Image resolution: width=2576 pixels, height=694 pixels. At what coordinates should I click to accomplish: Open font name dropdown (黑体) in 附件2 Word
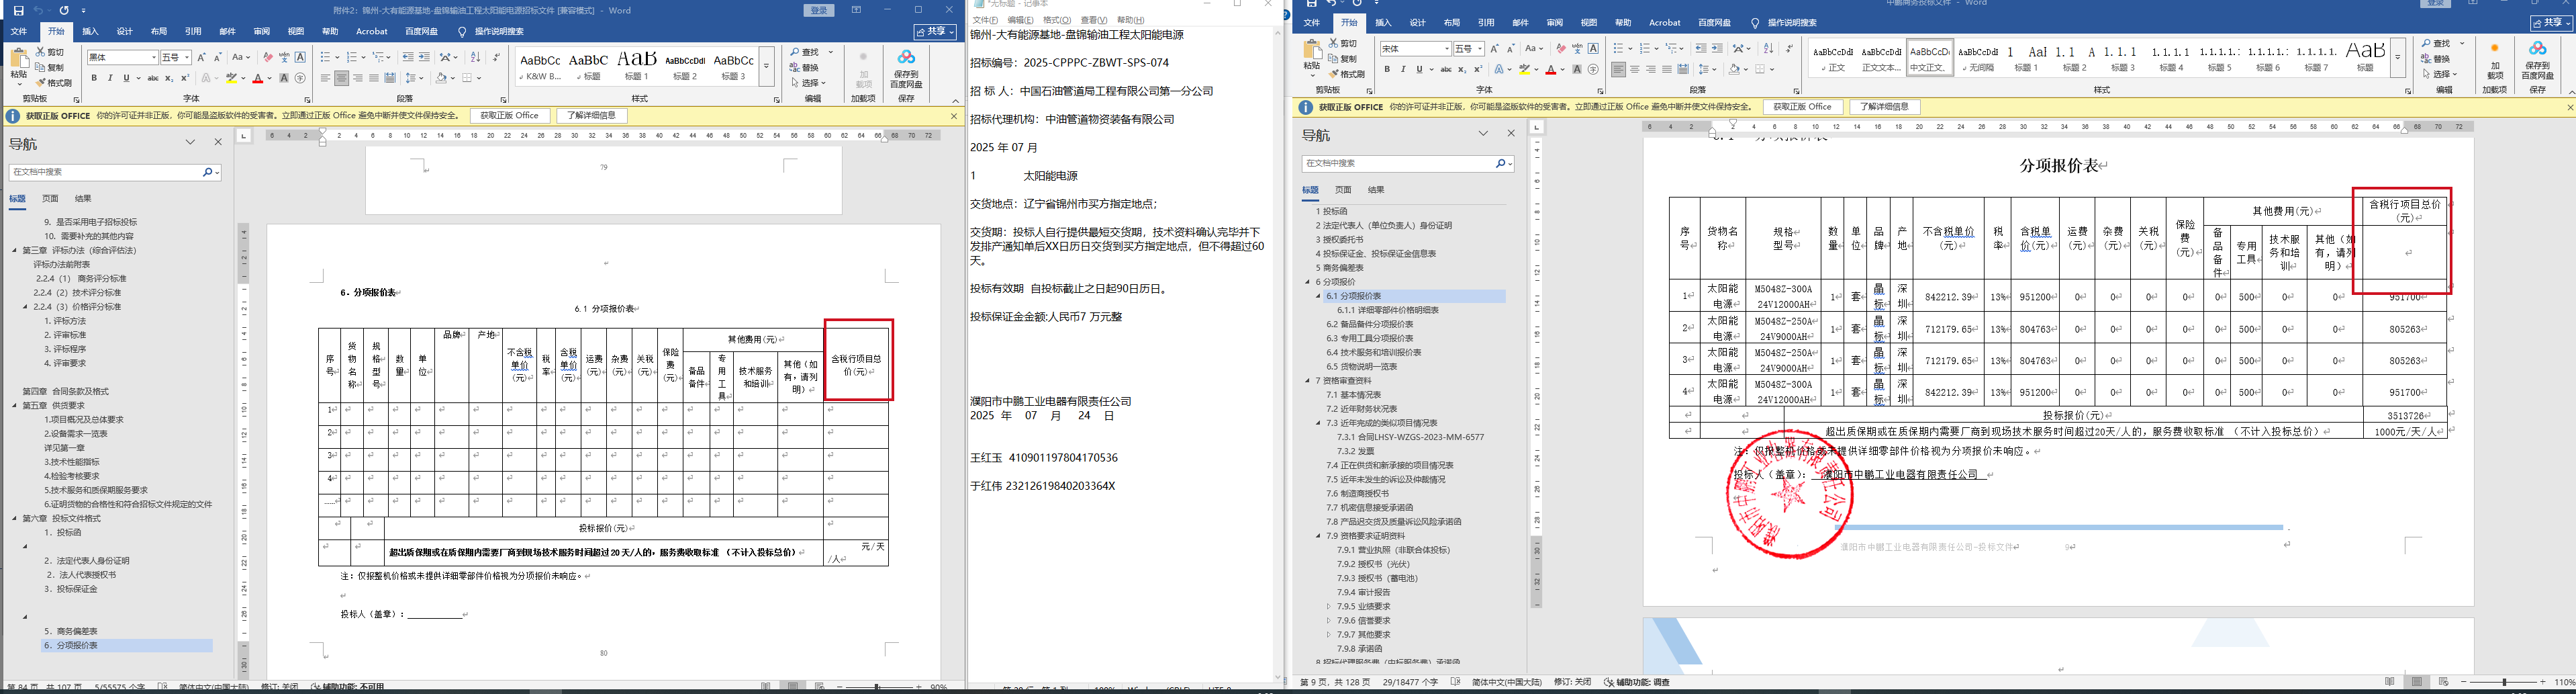[x=153, y=58]
